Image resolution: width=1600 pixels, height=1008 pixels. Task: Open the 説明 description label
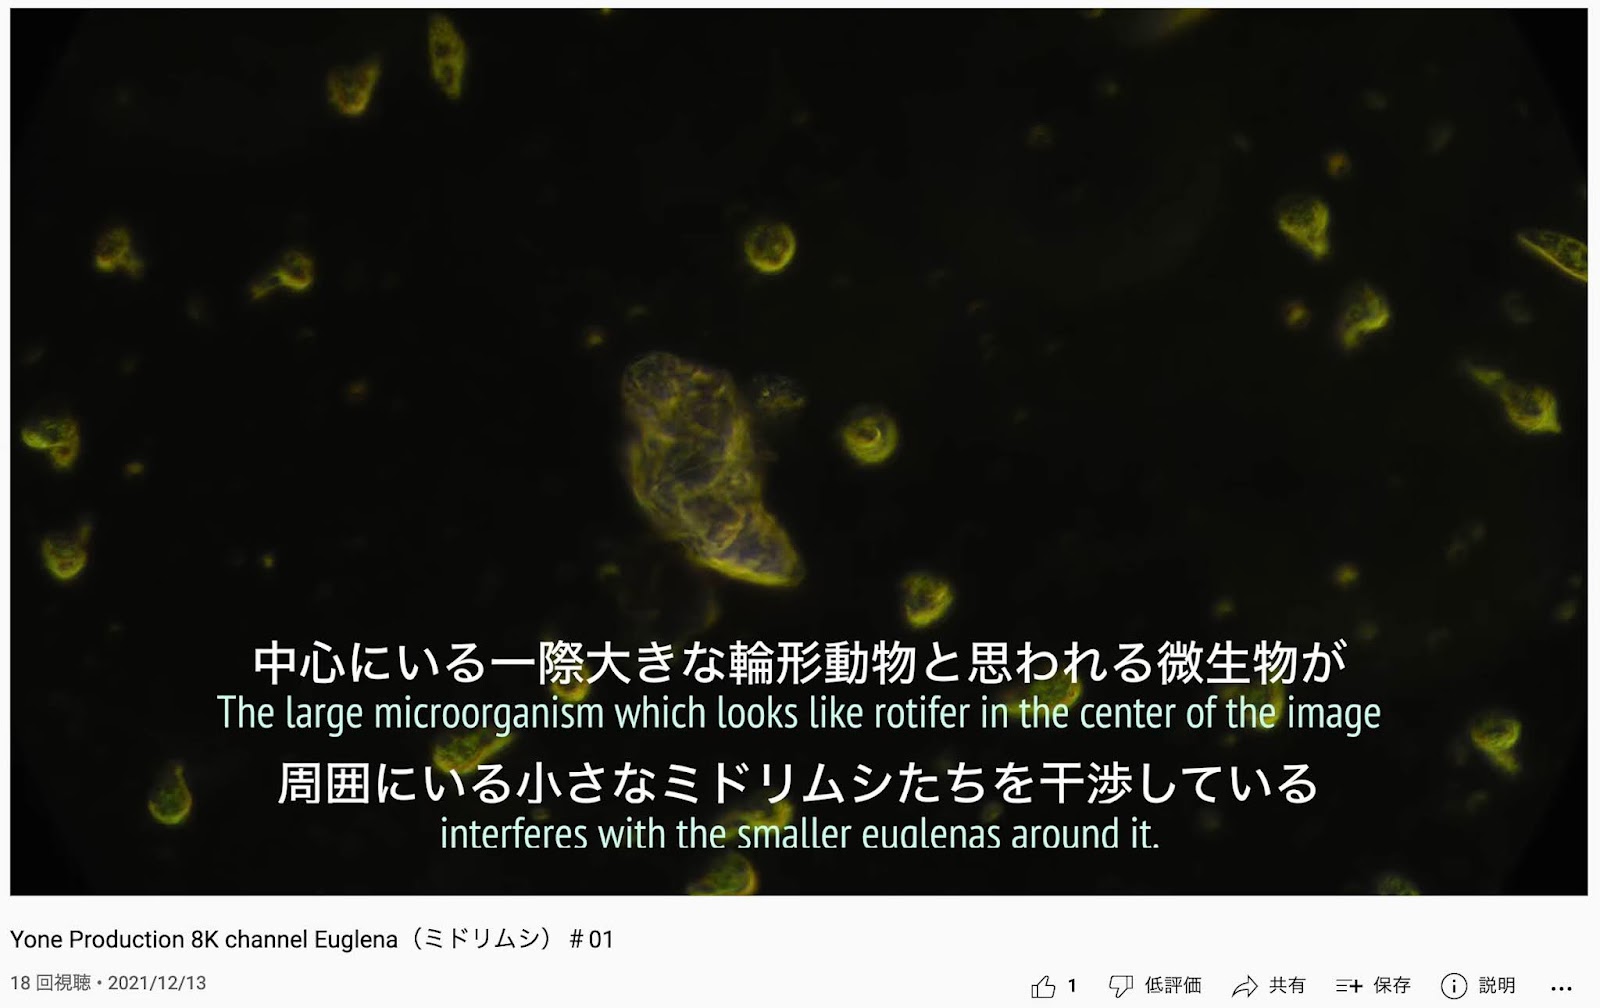pyautogui.click(x=1496, y=985)
